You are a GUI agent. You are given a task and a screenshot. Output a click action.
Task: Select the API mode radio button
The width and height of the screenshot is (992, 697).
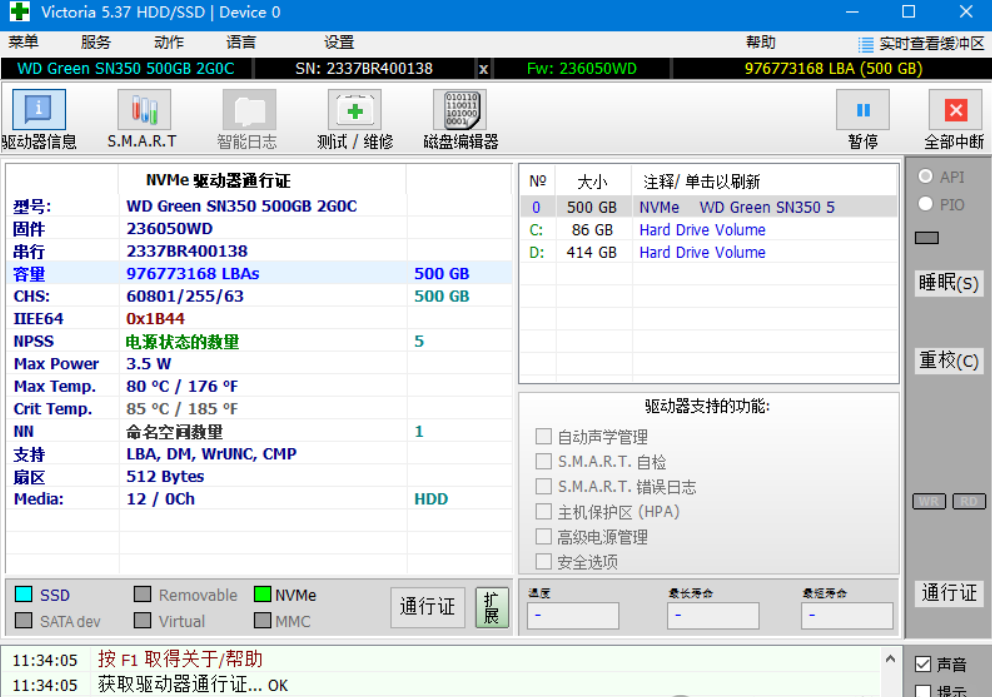click(927, 178)
